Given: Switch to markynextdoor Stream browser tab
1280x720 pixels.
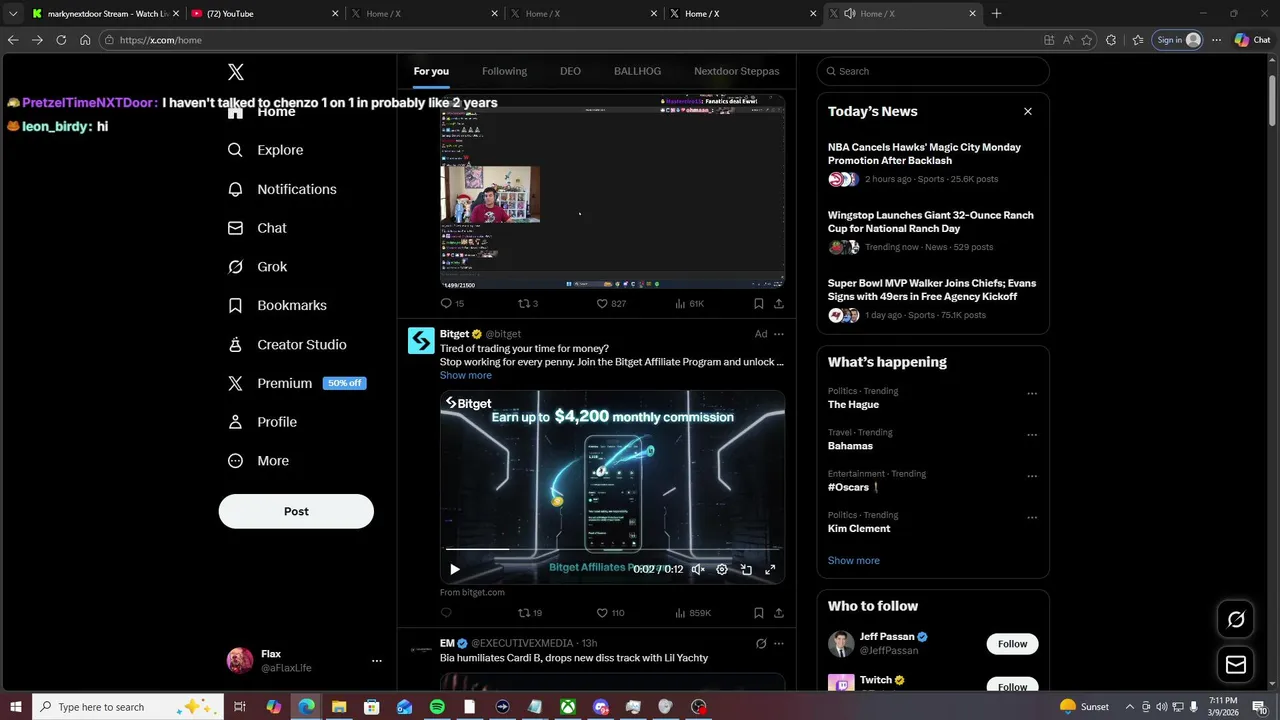Looking at the screenshot, I should (105, 14).
